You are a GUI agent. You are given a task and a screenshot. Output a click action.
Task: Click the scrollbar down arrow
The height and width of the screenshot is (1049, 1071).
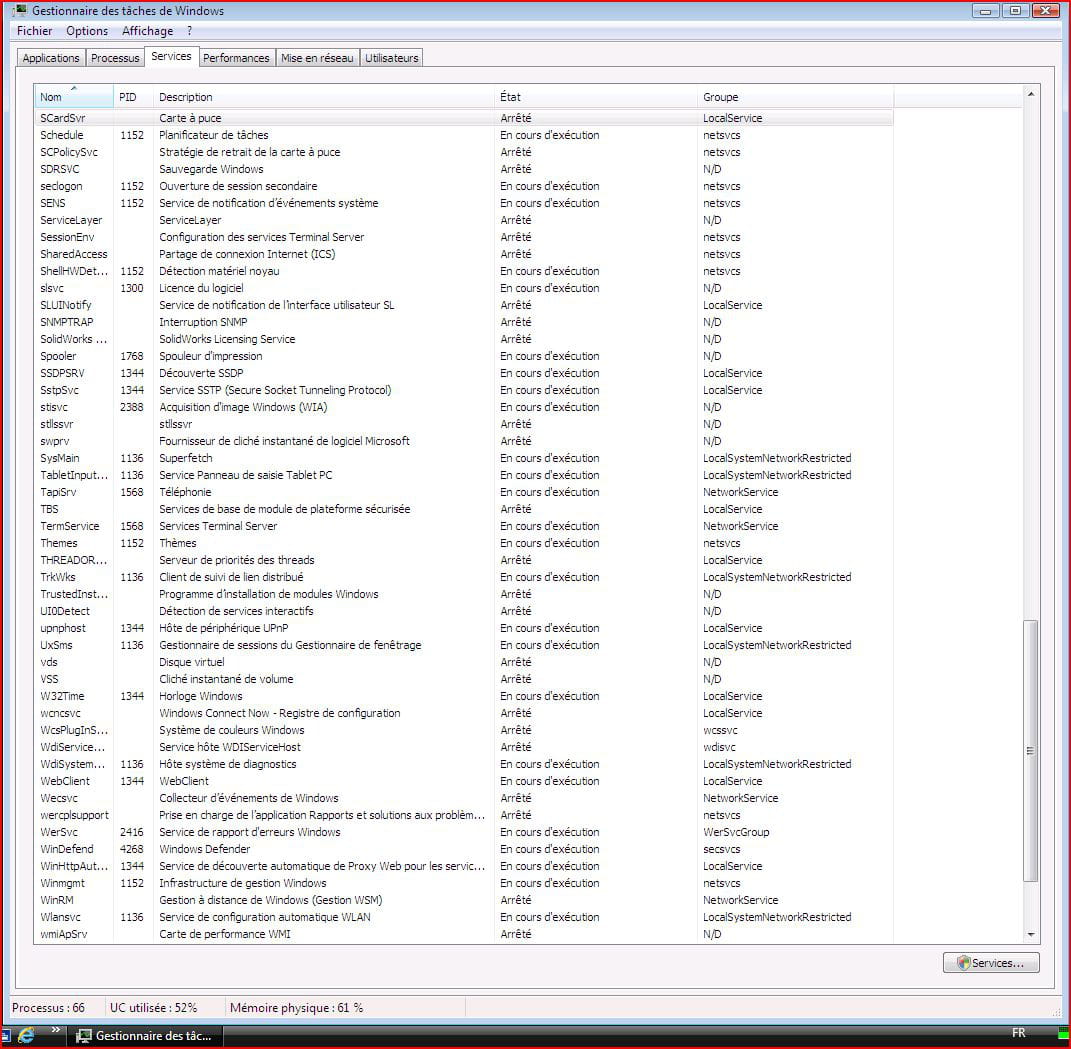(x=1031, y=935)
